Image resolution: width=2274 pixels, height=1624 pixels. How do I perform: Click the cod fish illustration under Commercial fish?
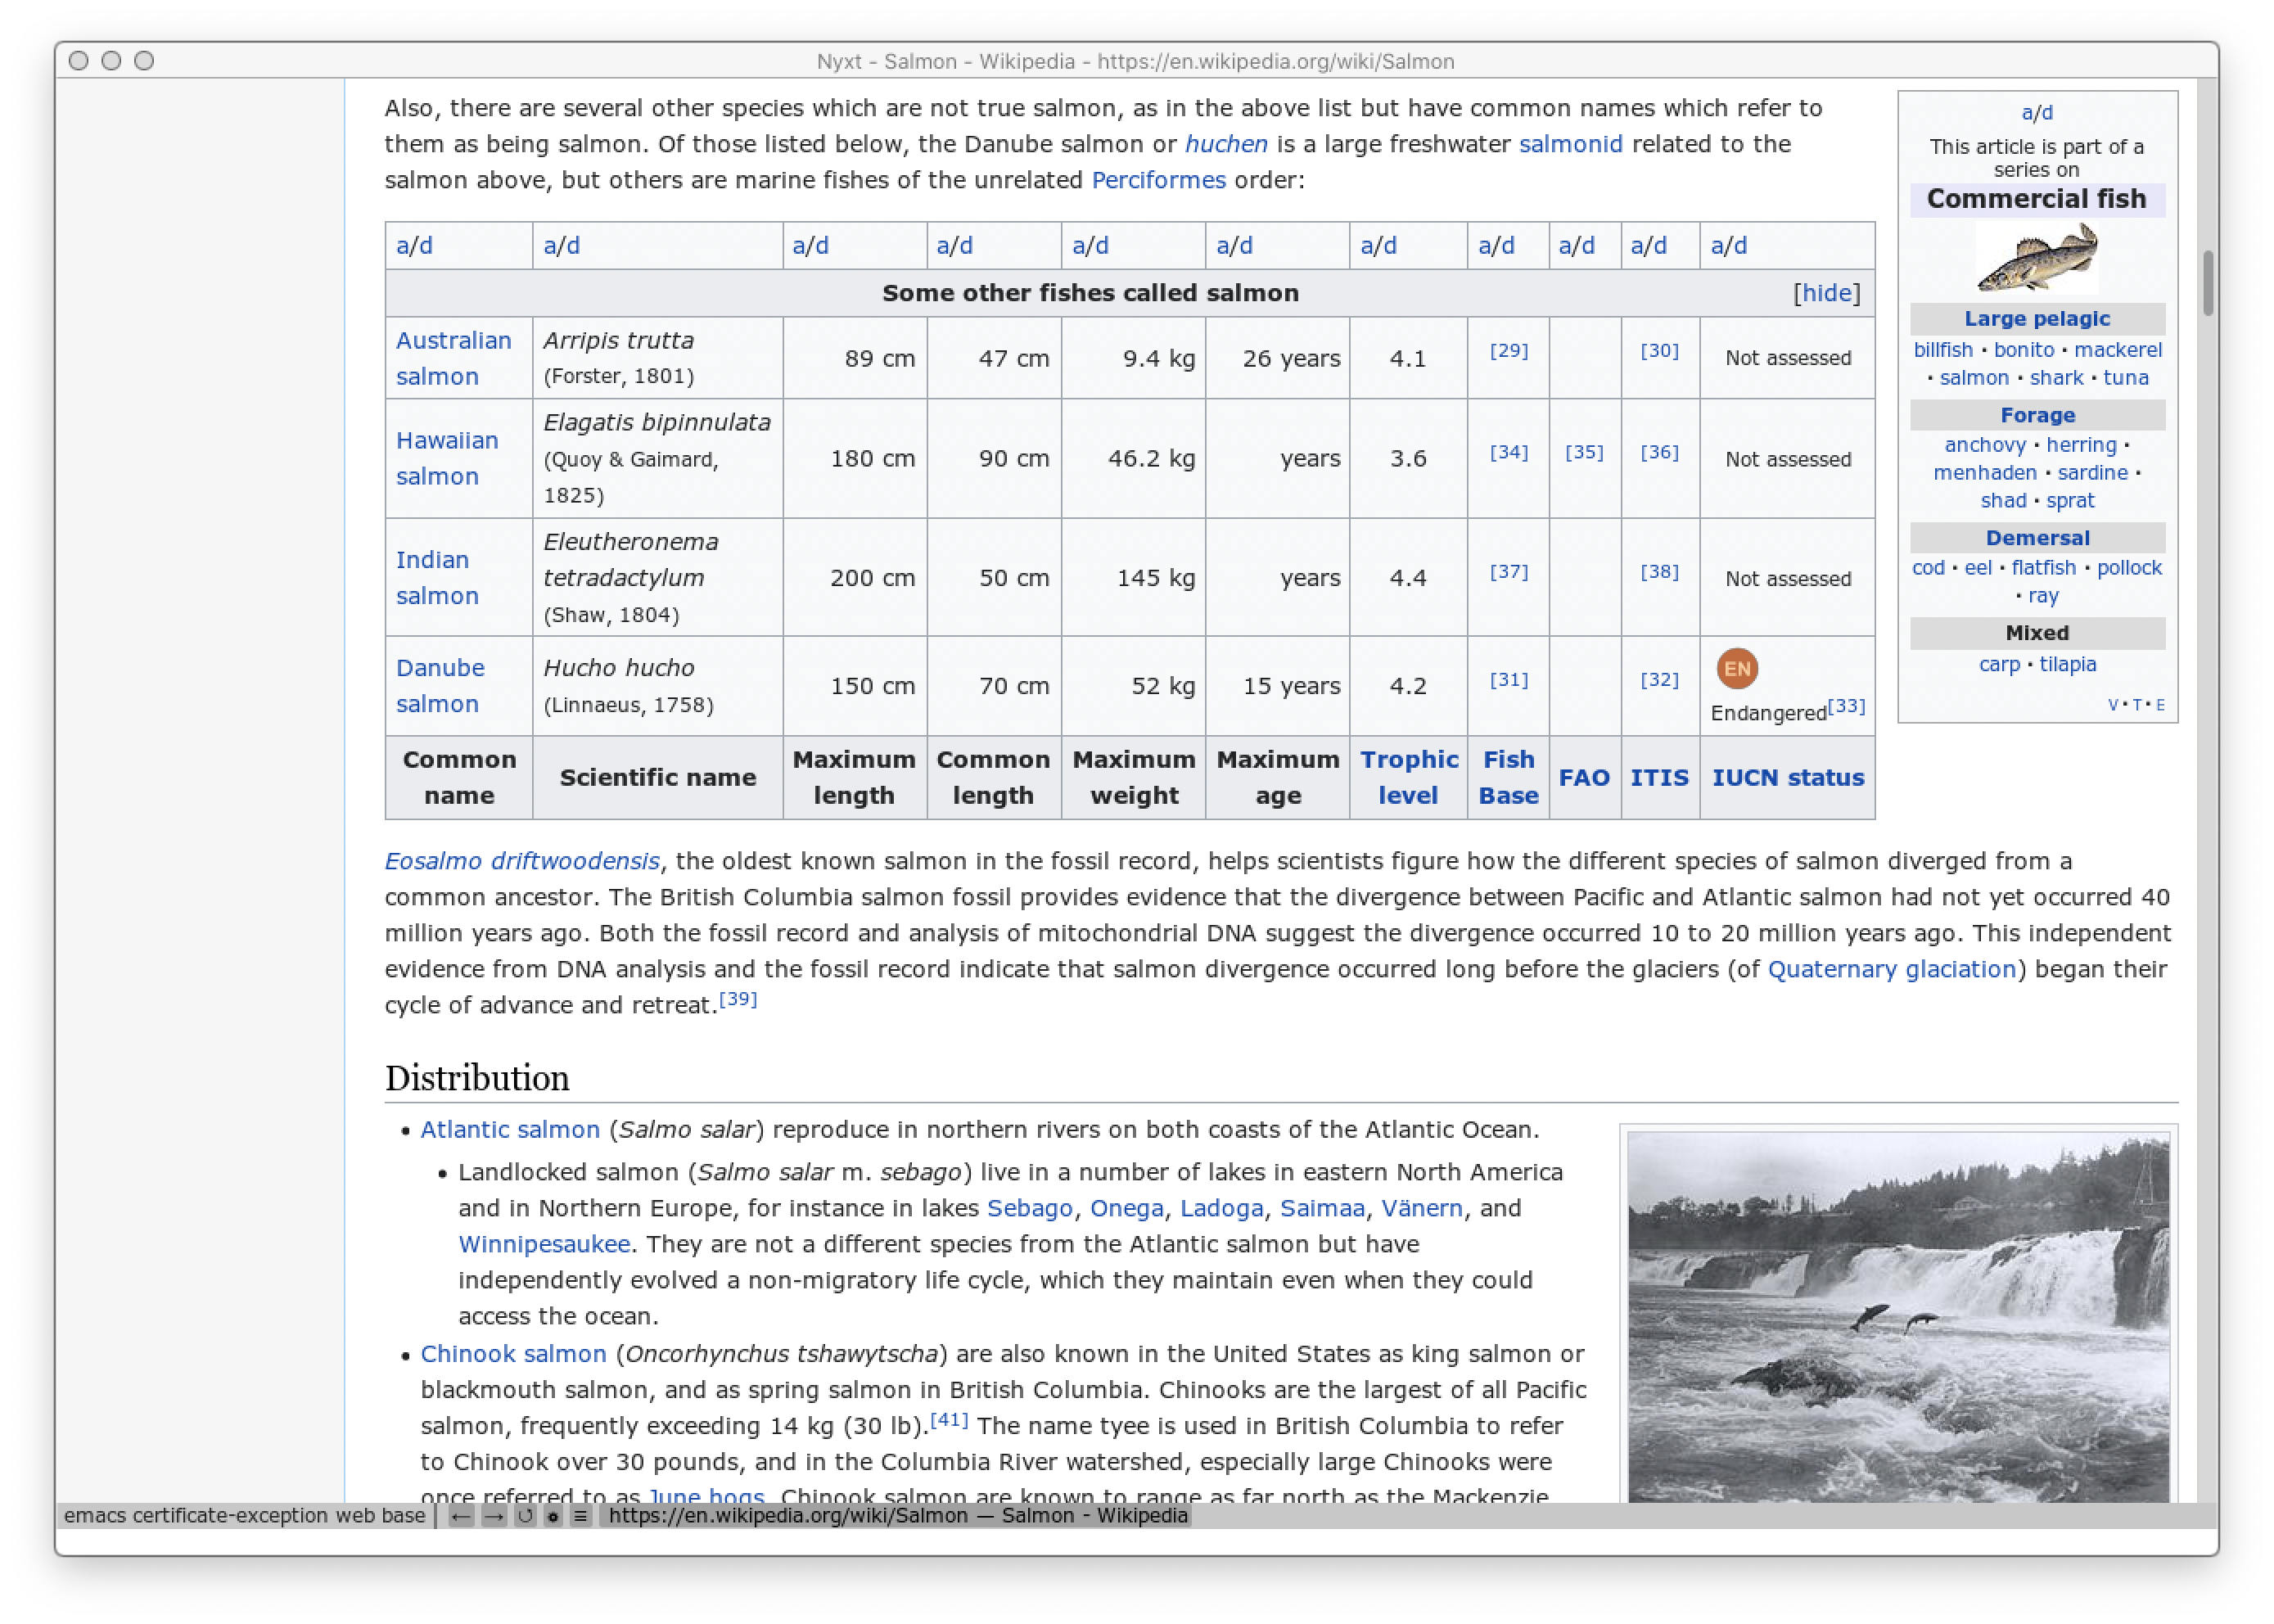(x=2036, y=258)
